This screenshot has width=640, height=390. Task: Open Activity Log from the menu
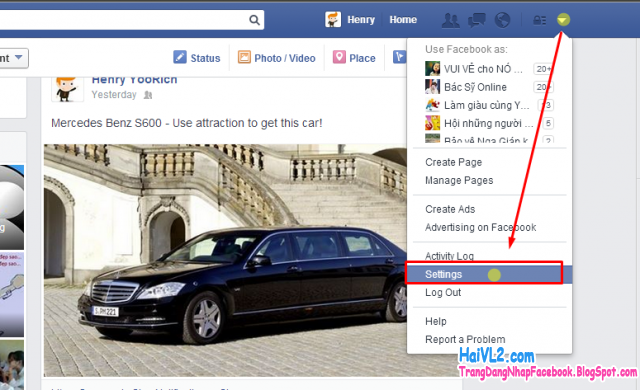tap(449, 256)
